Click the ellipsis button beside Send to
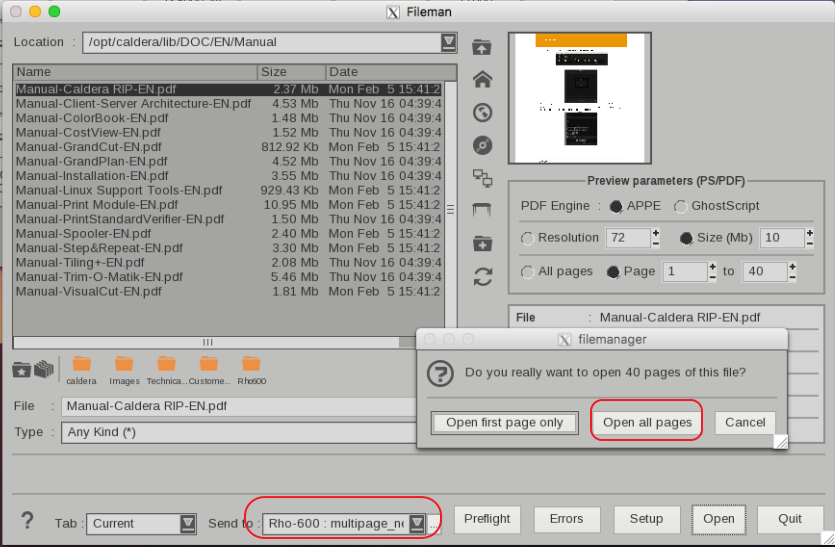This screenshot has width=835, height=547. point(434,525)
